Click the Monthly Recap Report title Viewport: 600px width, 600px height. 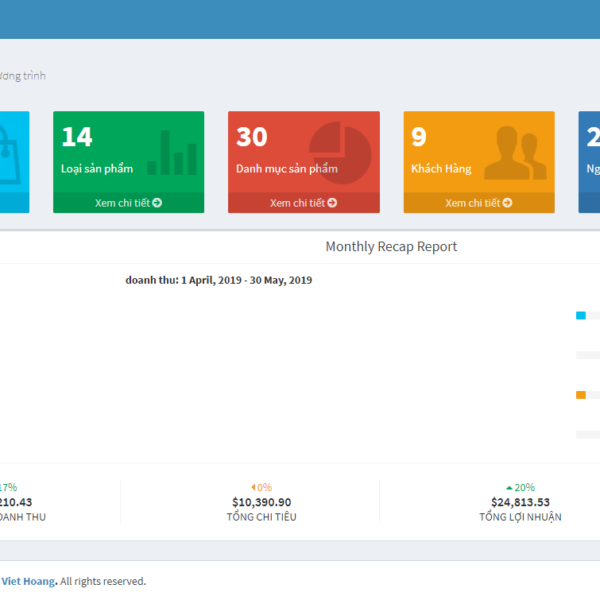(391, 246)
